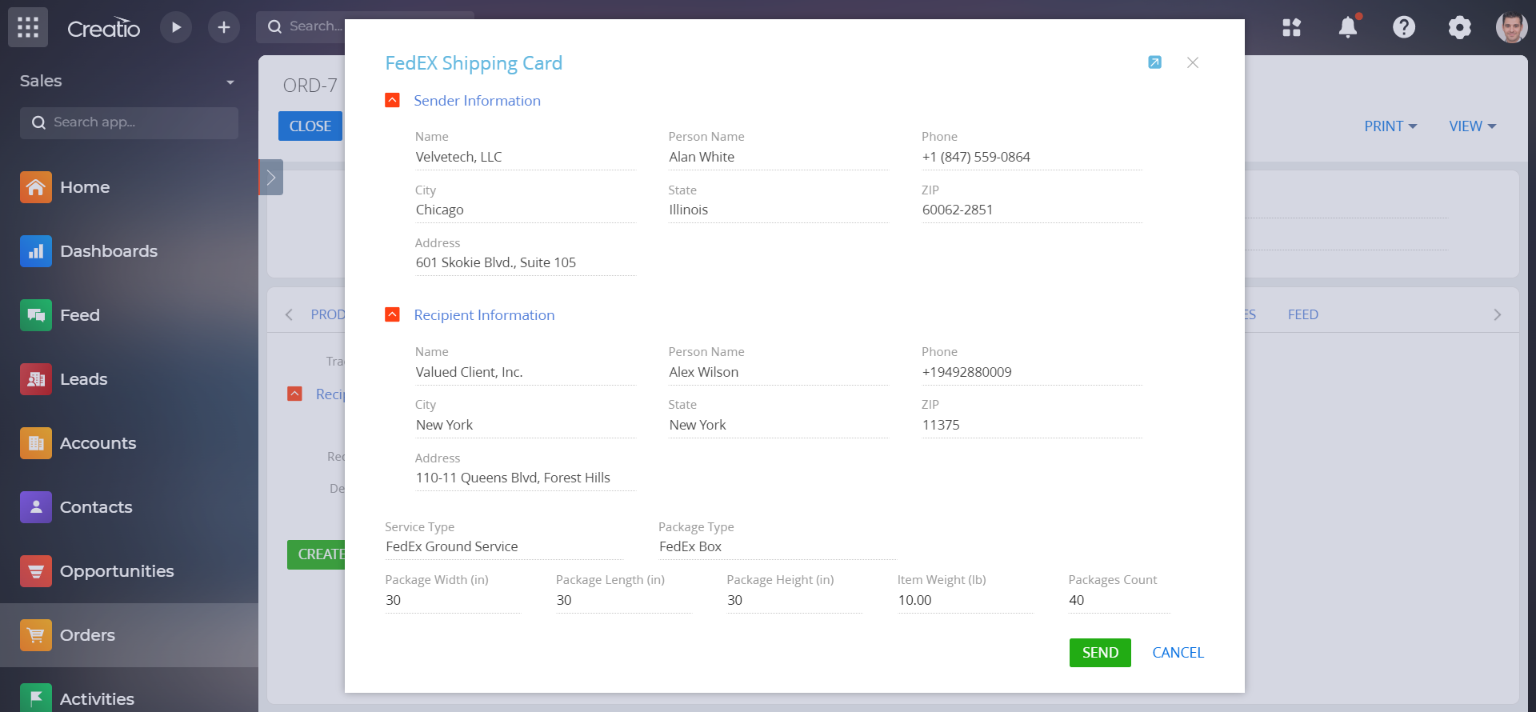This screenshot has width=1536, height=712.
Task: Edit the sender Person Name Alan White
Action: (778, 157)
